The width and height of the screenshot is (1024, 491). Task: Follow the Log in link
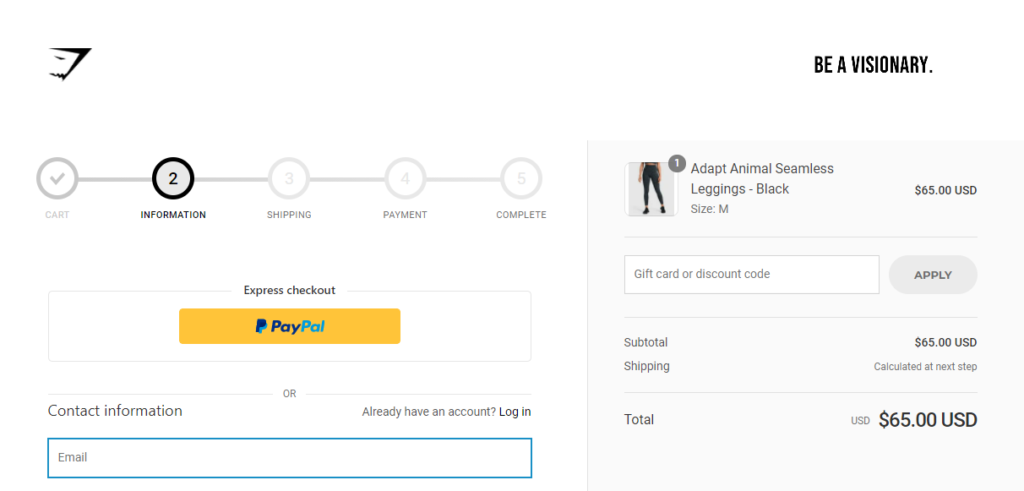tap(515, 412)
